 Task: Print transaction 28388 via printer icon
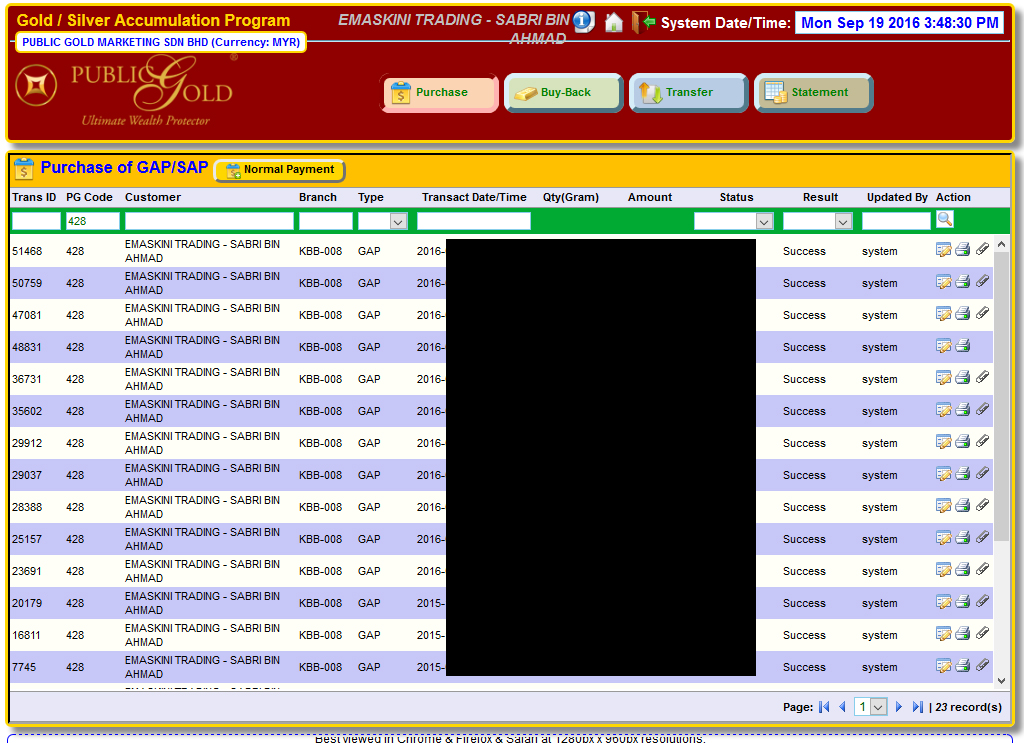963,505
